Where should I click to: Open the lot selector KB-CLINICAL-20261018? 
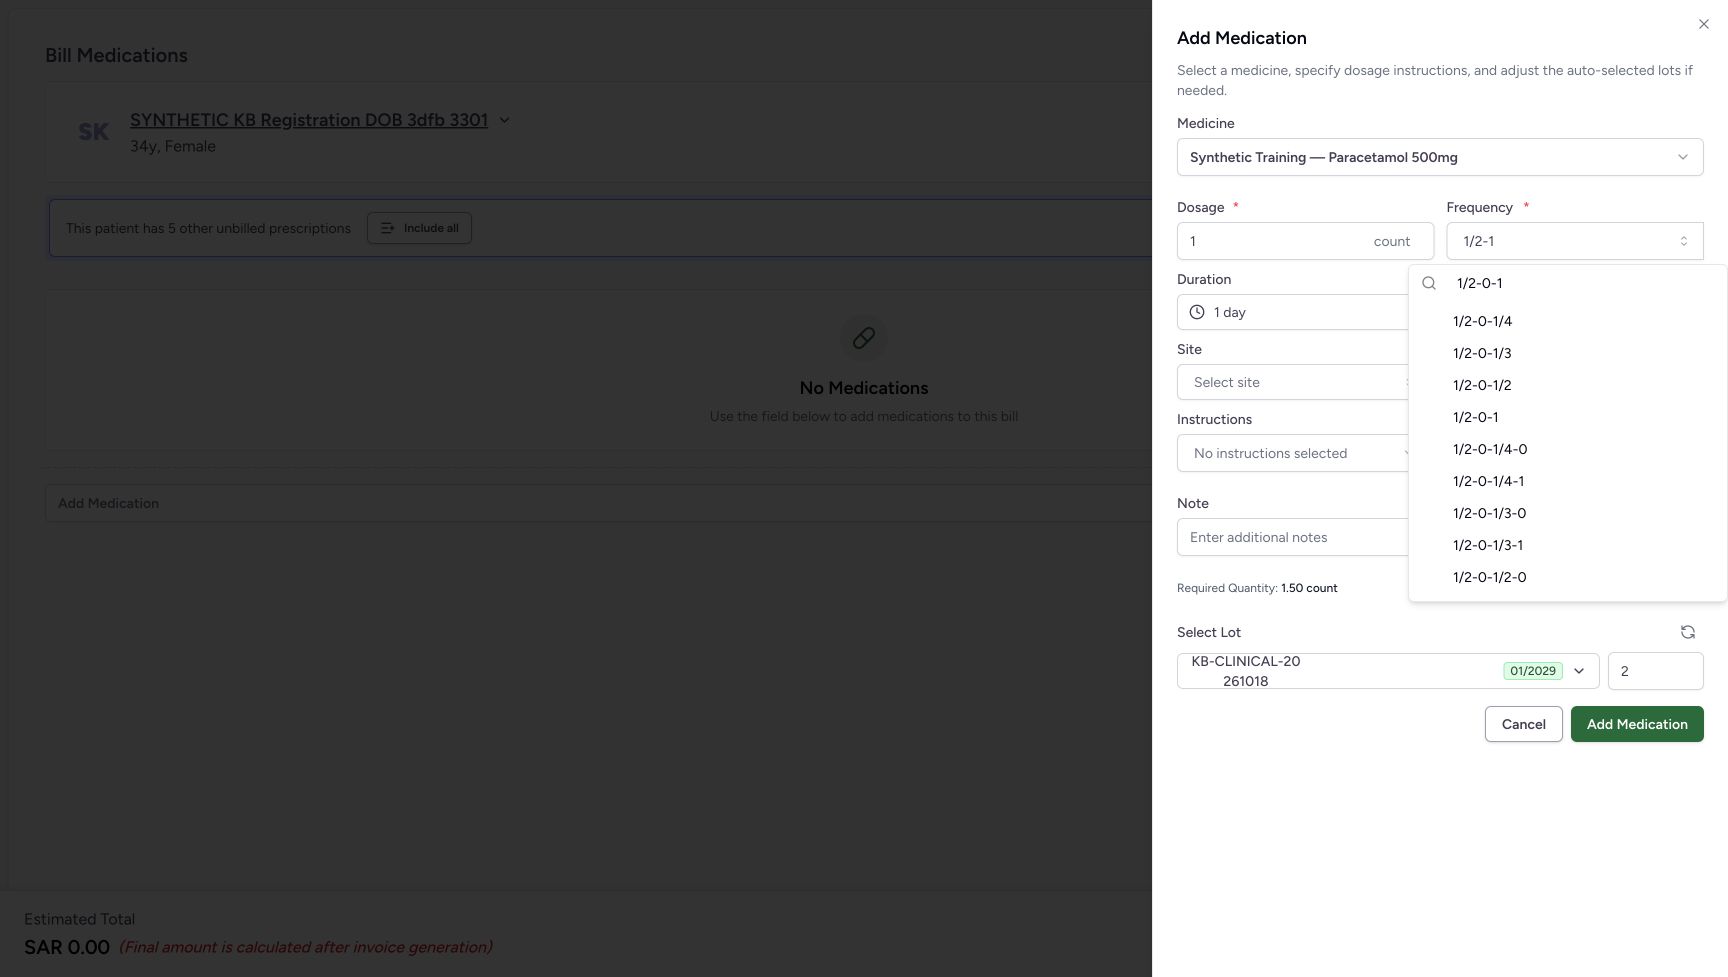coord(1388,671)
